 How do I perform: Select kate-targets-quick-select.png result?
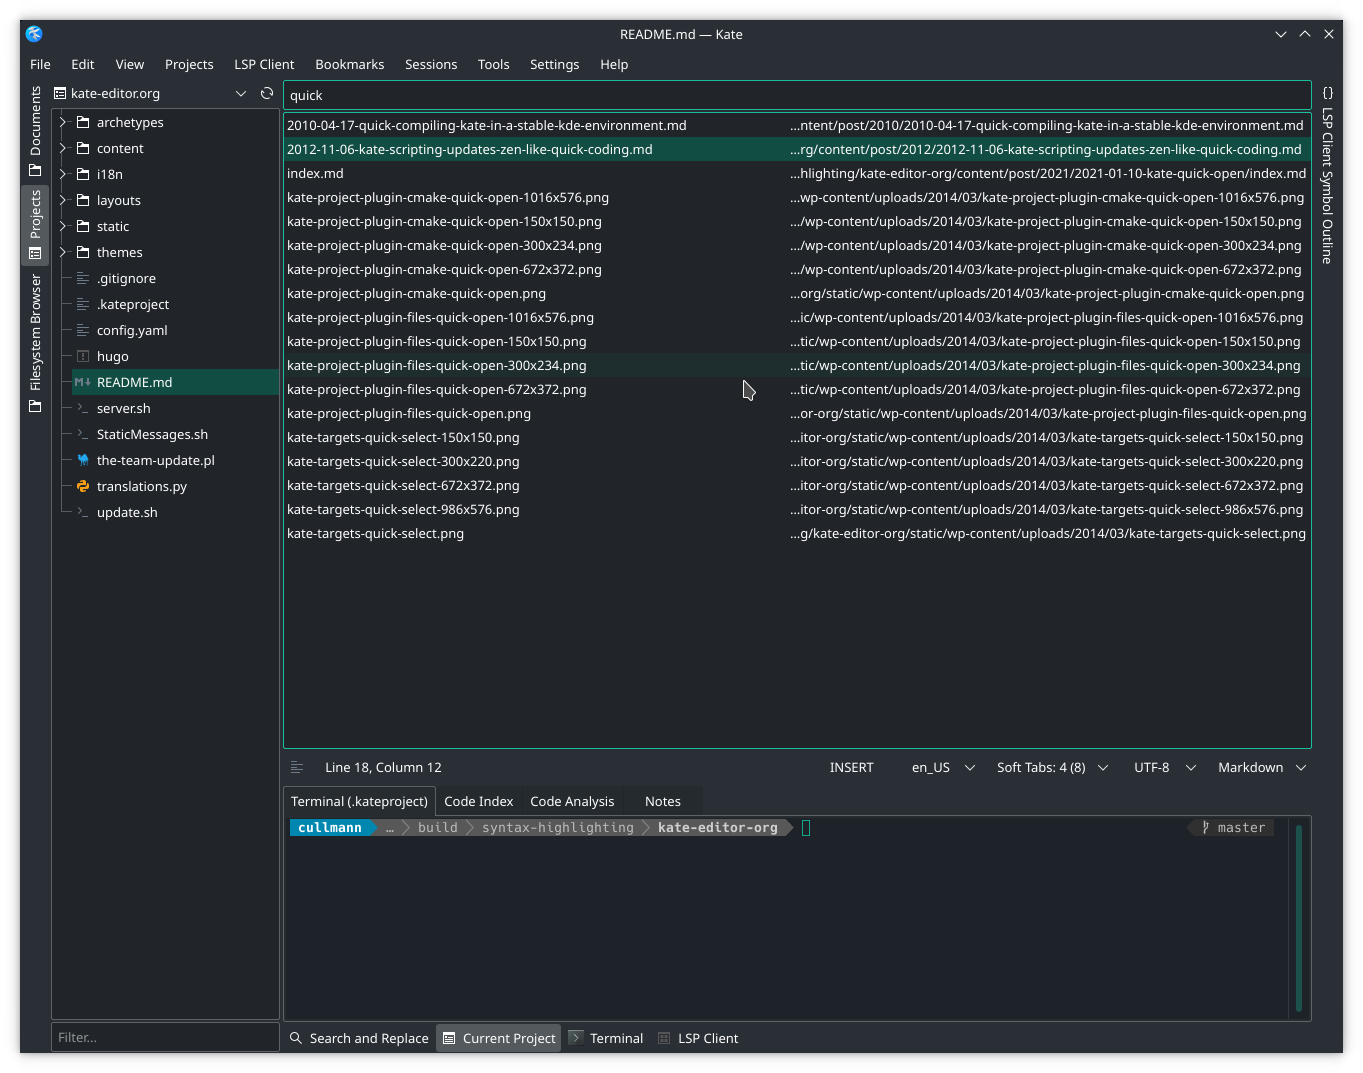pos(797,533)
